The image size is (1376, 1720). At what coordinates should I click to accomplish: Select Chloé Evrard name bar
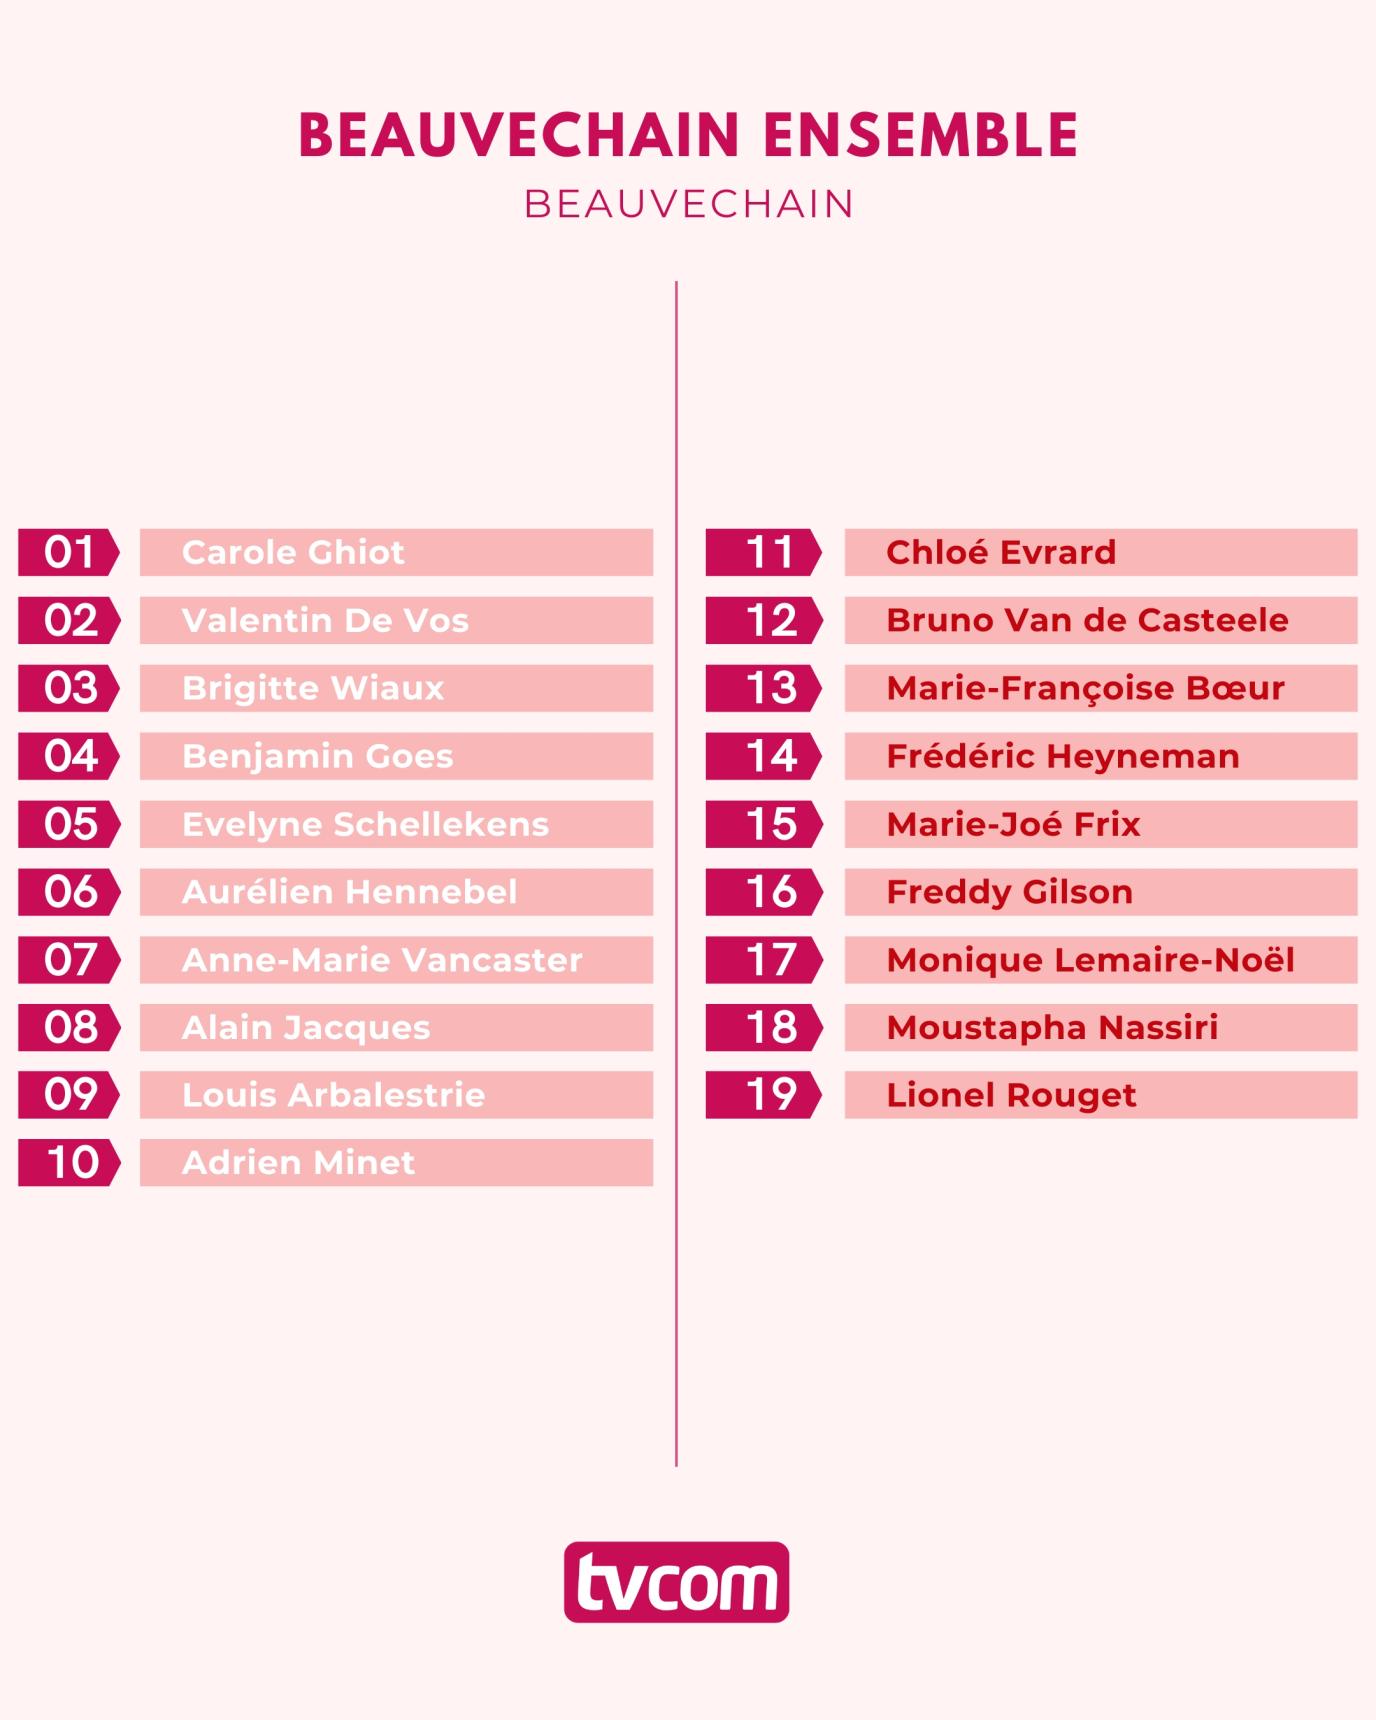point(1100,552)
